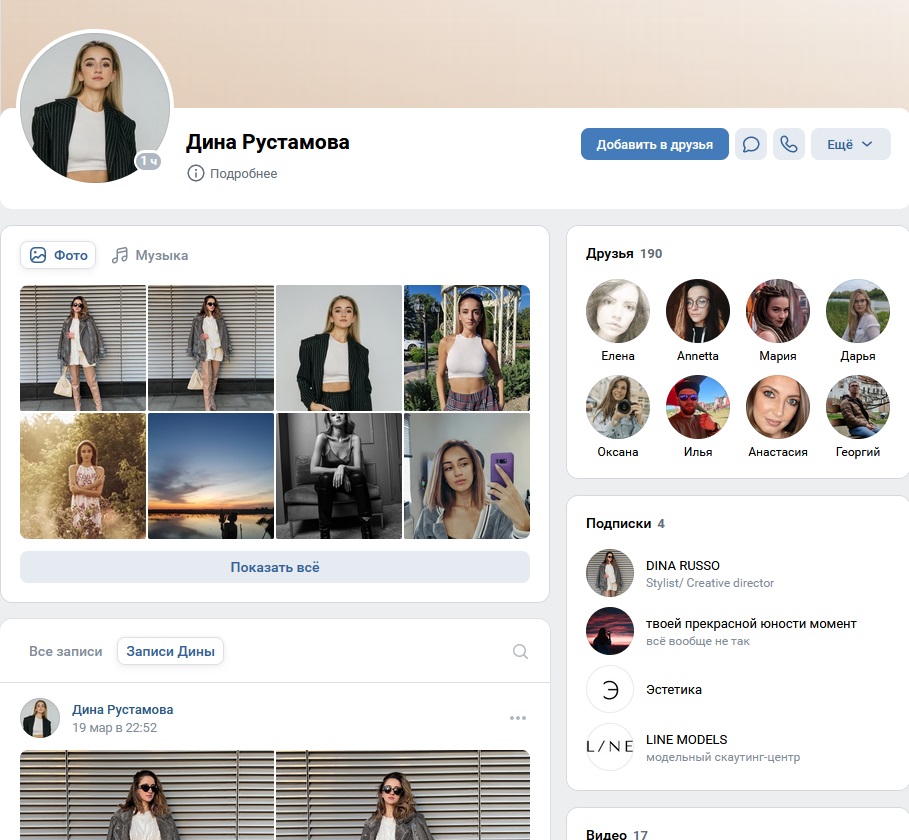
Task: Open DINA RUSSO community avatar
Action: pyautogui.click(x=609, y=573)
